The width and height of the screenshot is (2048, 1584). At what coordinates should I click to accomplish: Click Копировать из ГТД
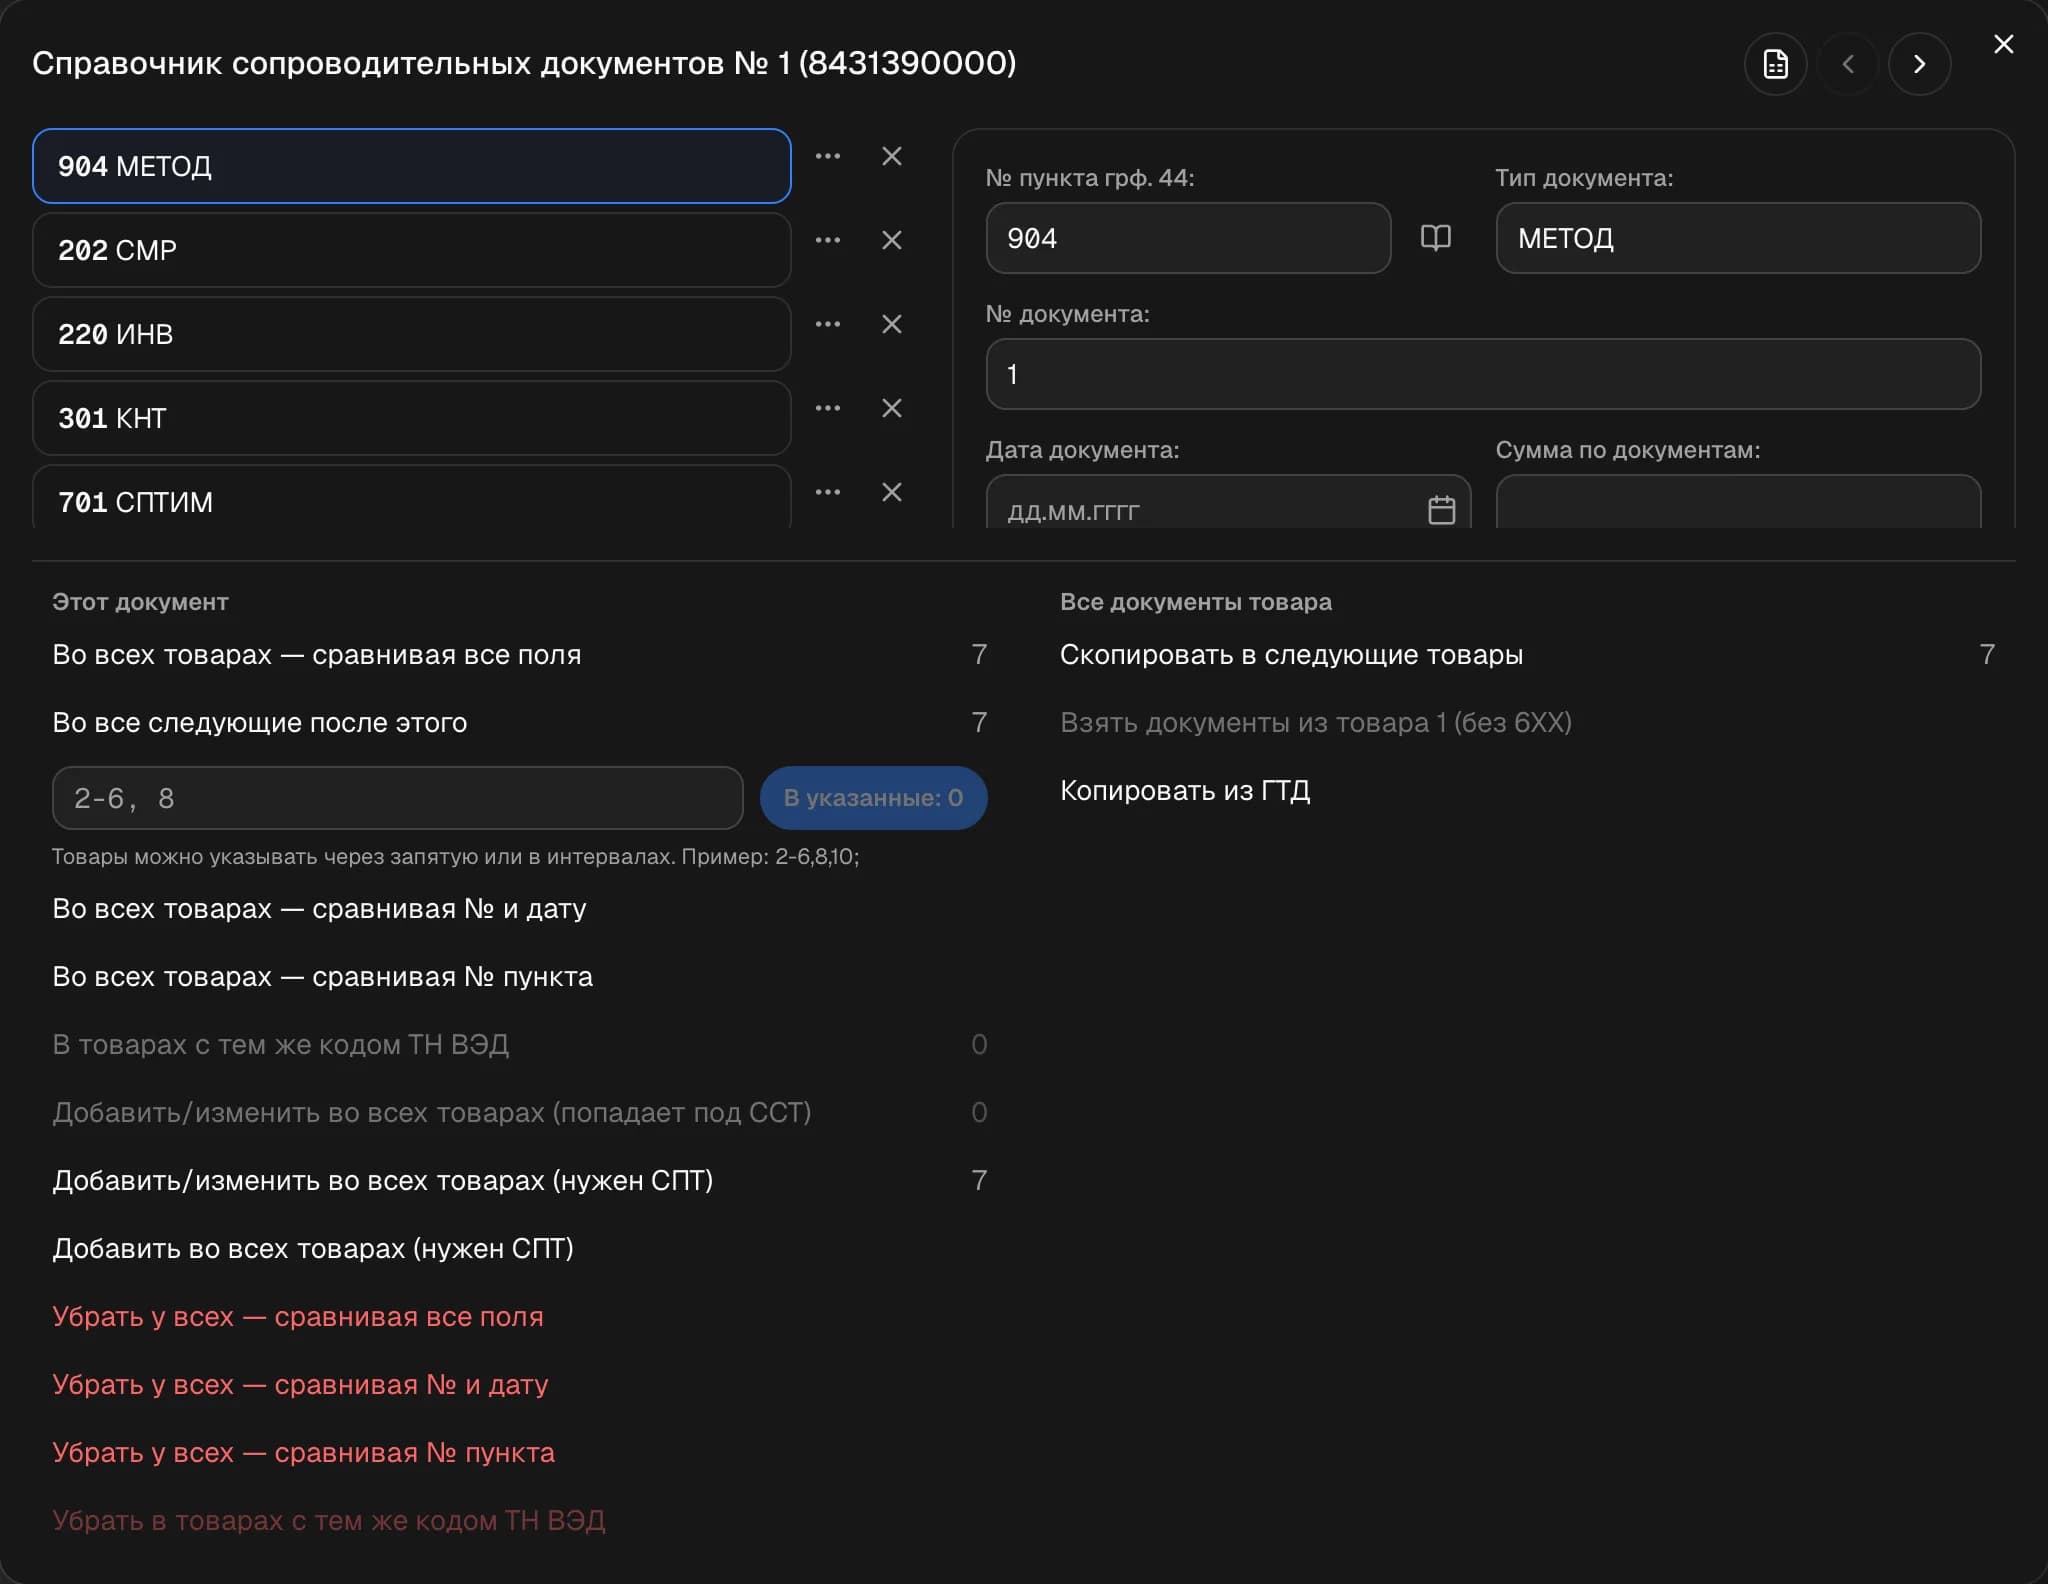1528,791
